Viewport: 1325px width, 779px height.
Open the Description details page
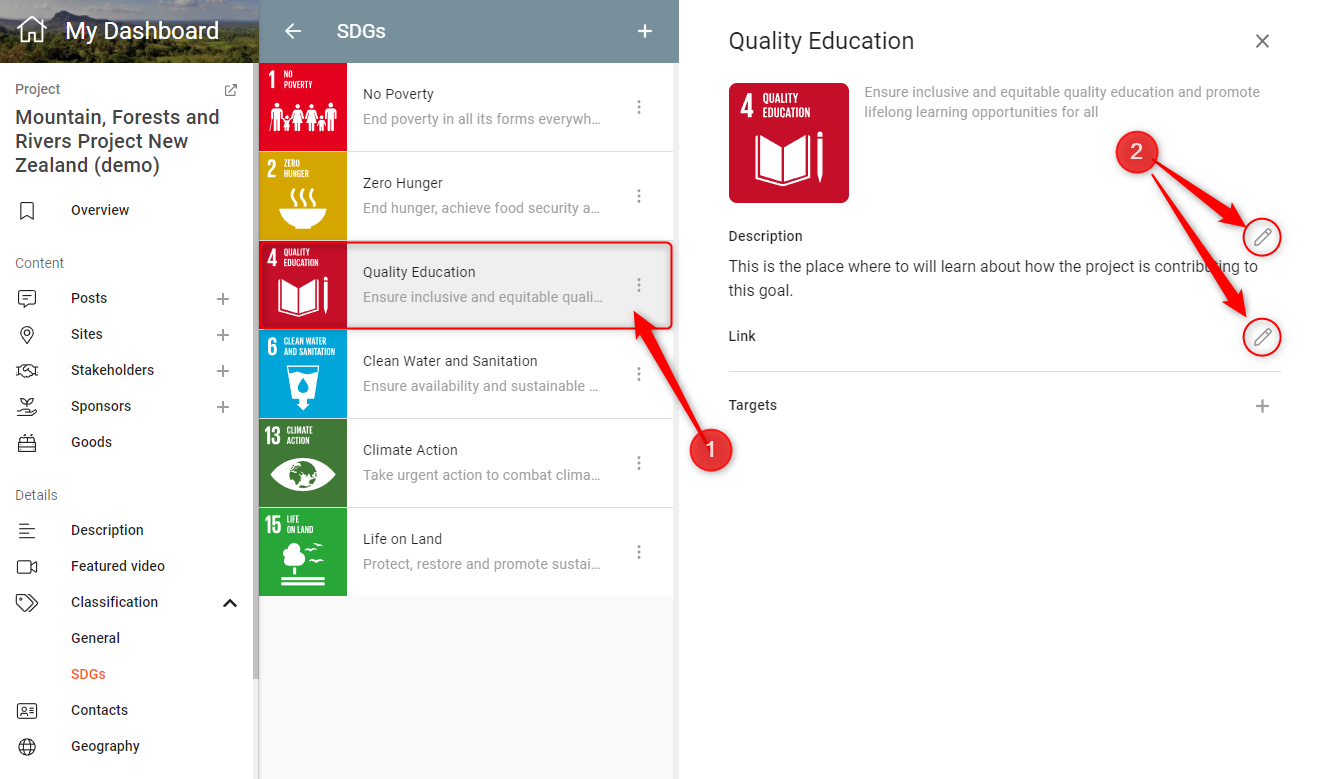(107, 530)
